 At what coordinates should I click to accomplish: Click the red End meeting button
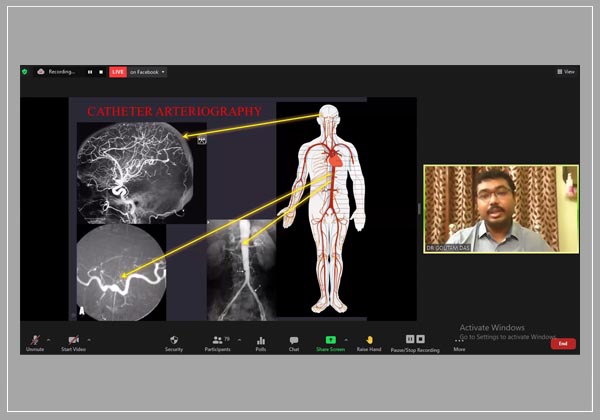pos(563,343)
